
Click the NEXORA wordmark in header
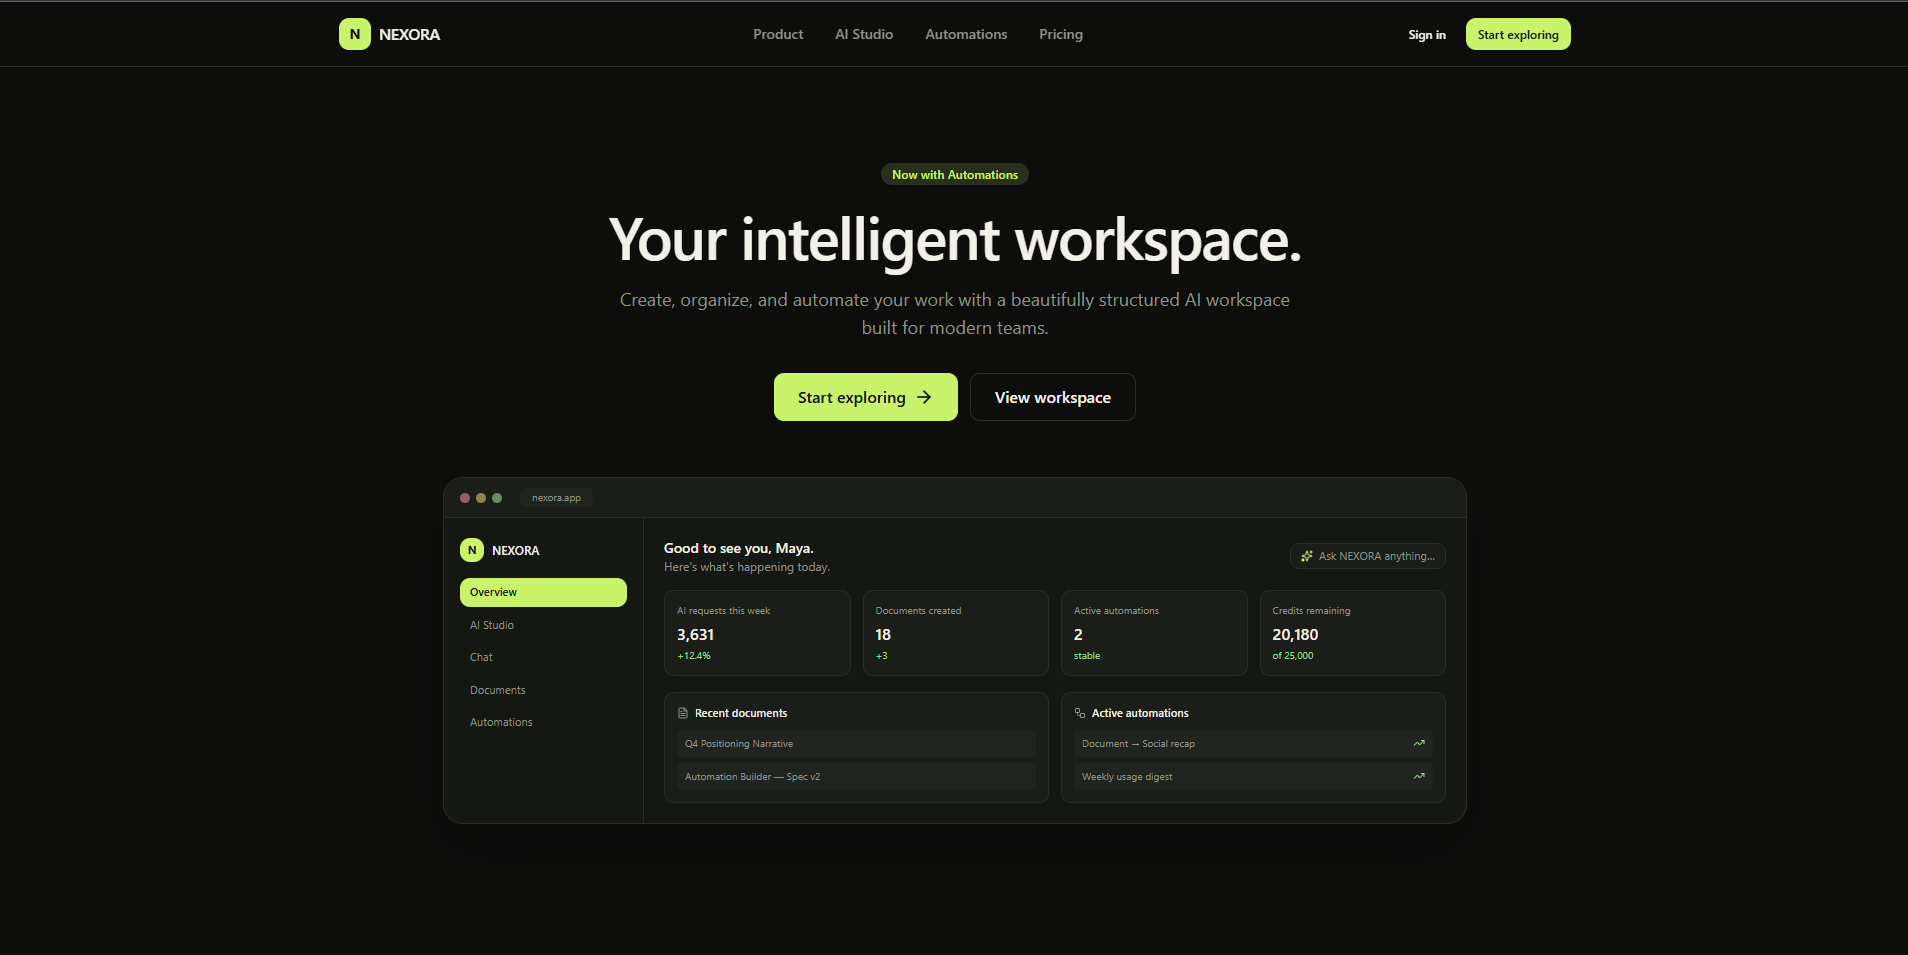coord(409,34)
